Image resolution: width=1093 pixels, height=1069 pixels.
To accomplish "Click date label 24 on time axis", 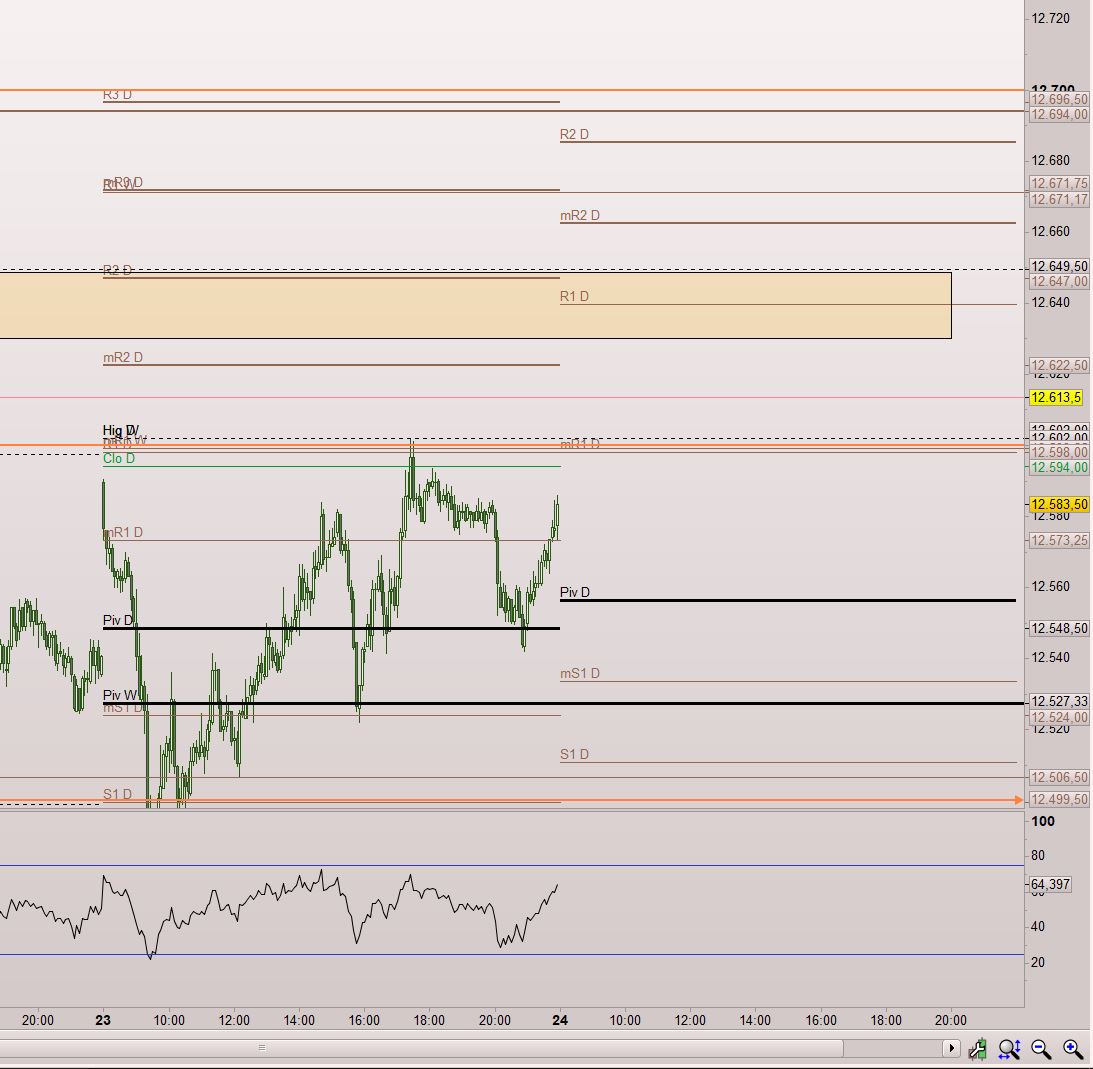I will (560, 1020).
